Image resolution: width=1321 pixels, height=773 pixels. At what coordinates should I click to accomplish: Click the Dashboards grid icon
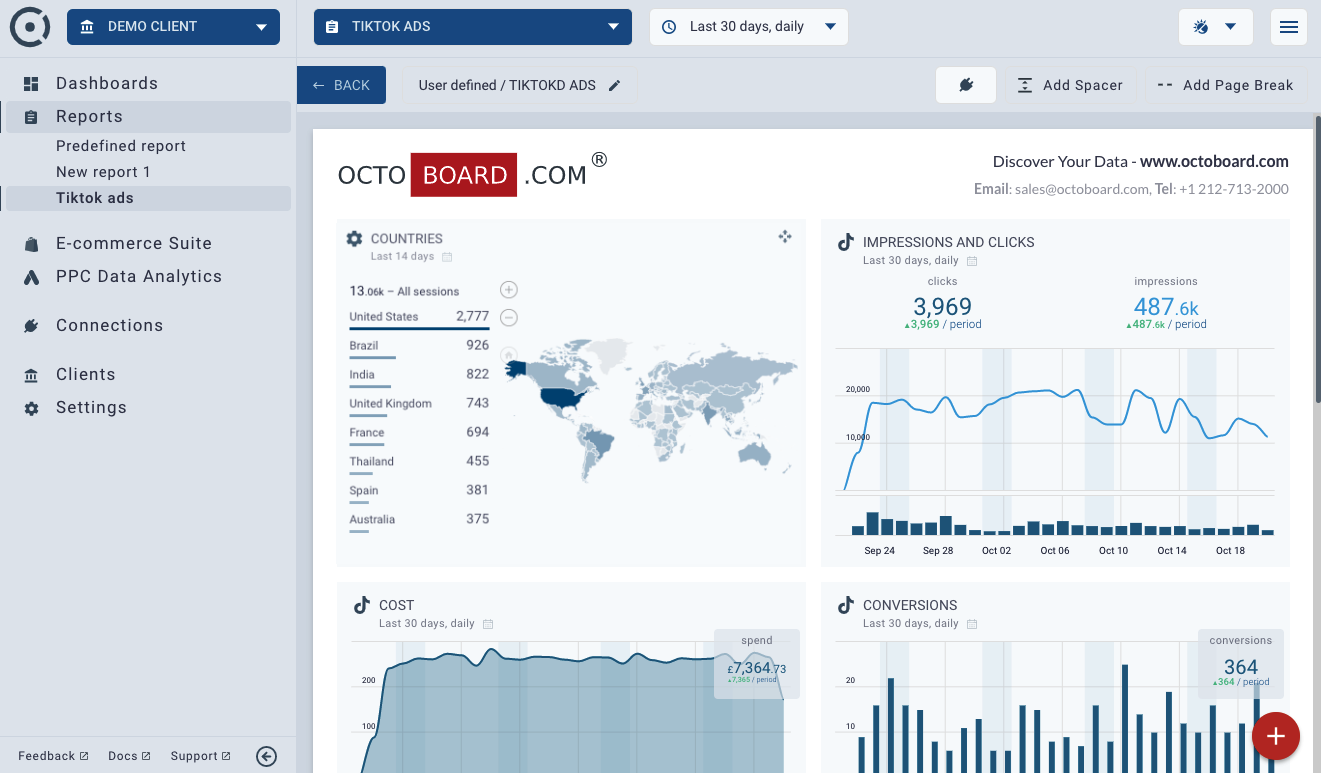(31, 84)
